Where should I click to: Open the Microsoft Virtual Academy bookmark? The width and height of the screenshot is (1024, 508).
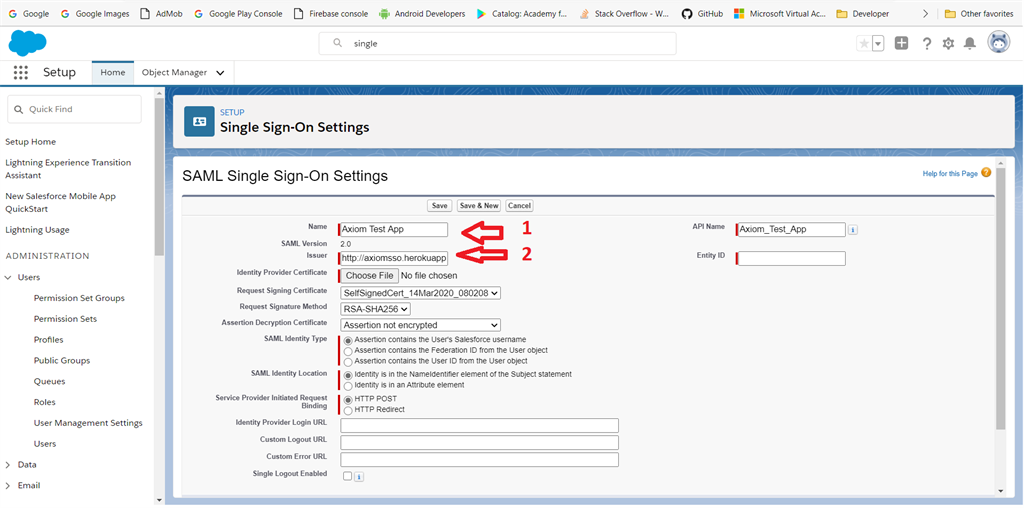pos(779,13)
